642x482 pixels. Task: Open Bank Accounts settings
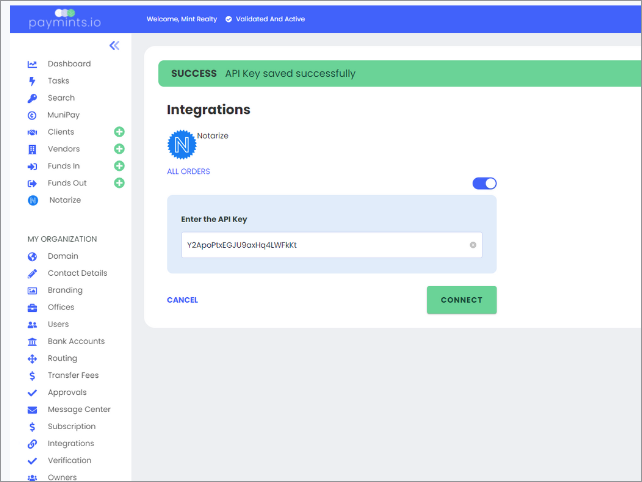point(76,341)
